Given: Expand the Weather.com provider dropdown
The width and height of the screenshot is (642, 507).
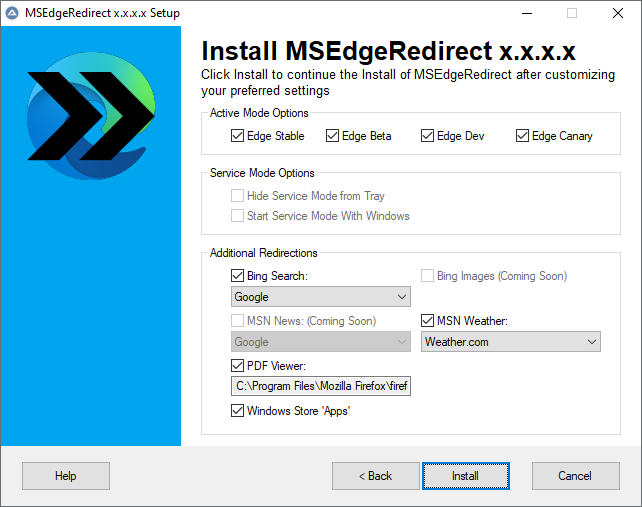Looking at the screenshot, I should pos(511,342).
